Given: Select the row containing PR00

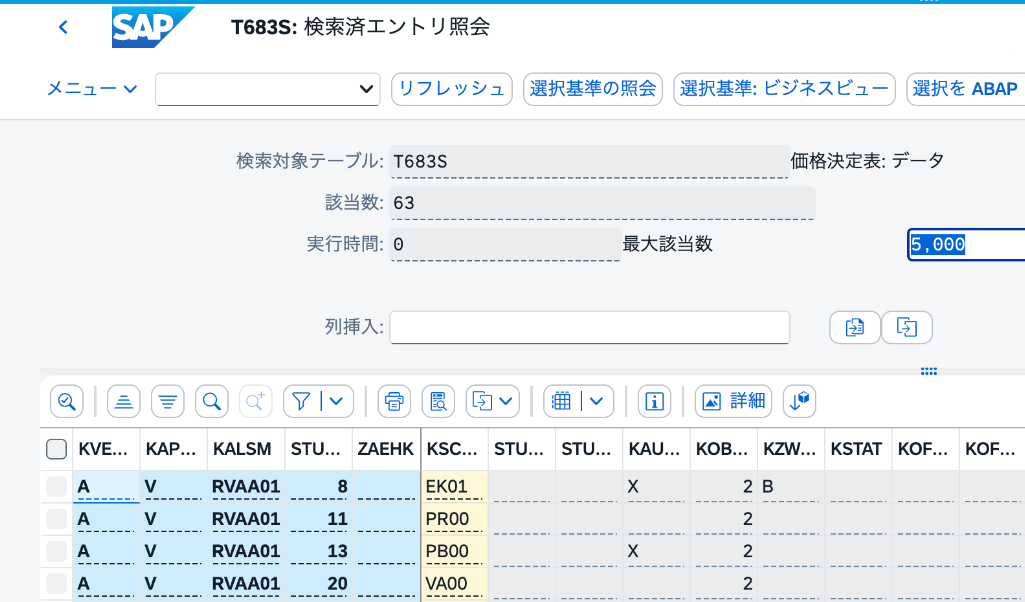Looking at the screenshot, I should [x=56, y=519].
